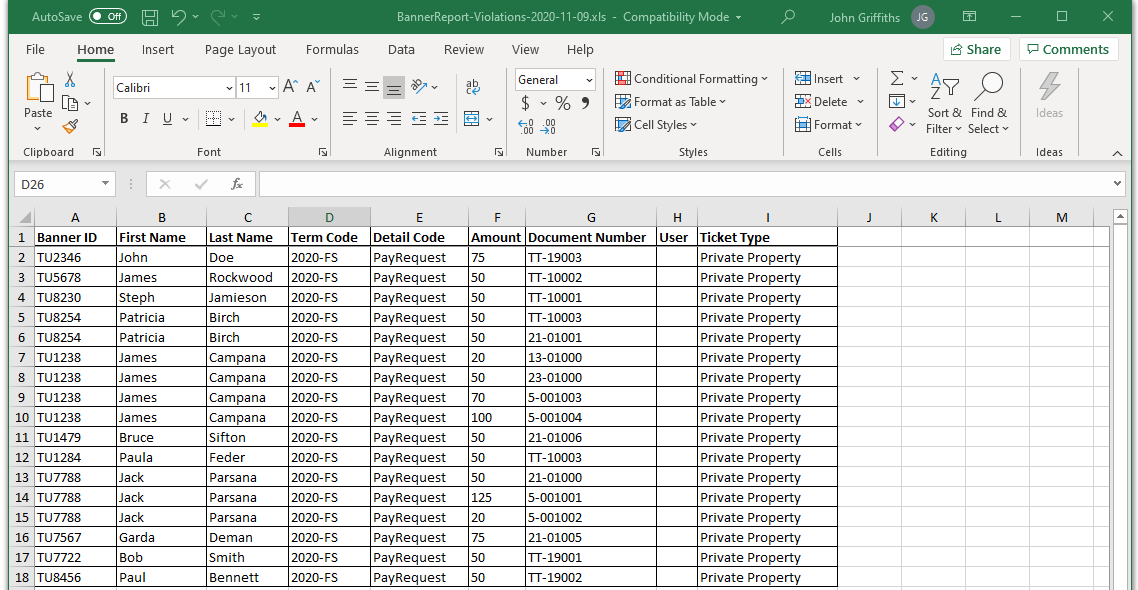
Task: Toggle Italic formatting
Action: (x=146, y=118)
